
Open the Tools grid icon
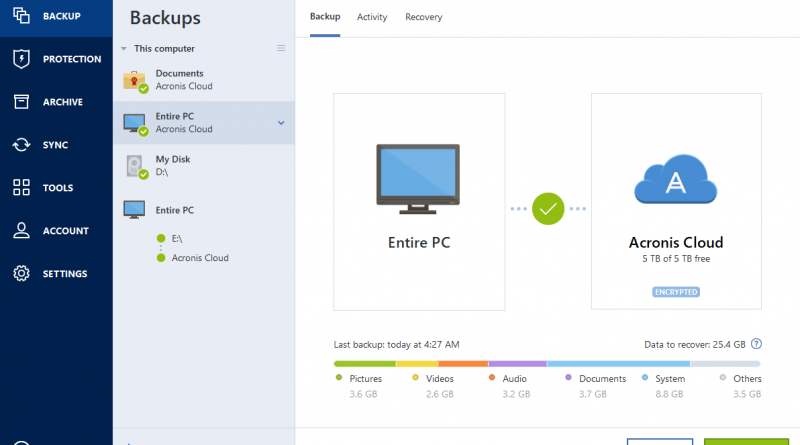[x=21, y=187]
